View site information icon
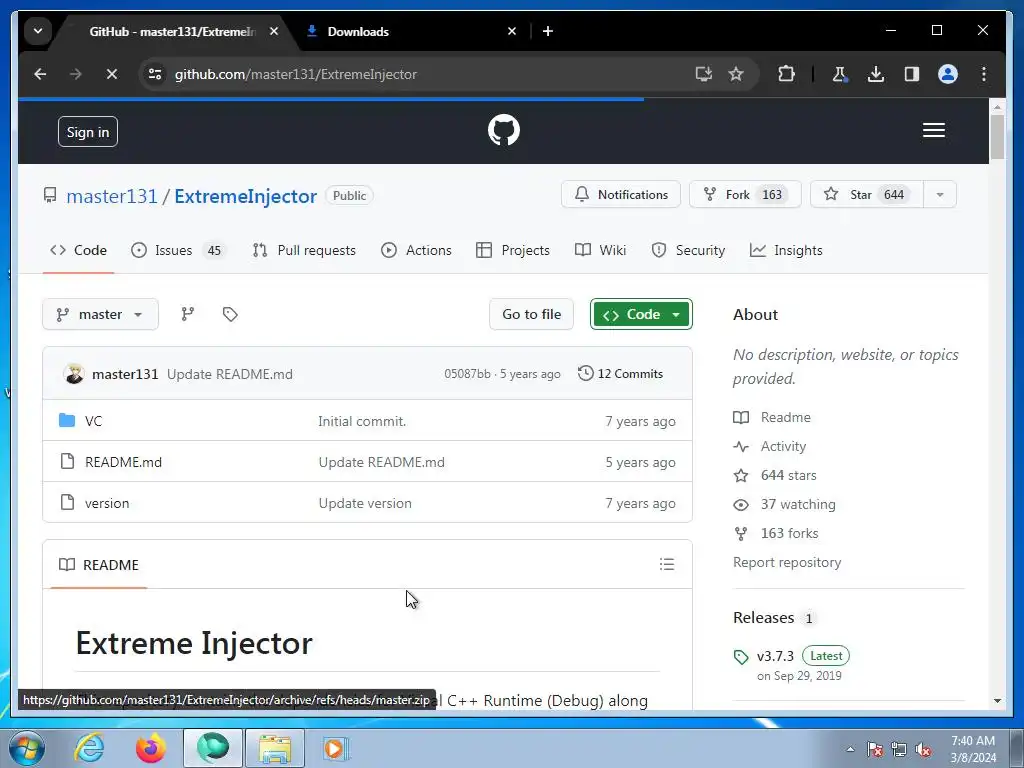1024x768 pixels. click(x=155, y=74)
